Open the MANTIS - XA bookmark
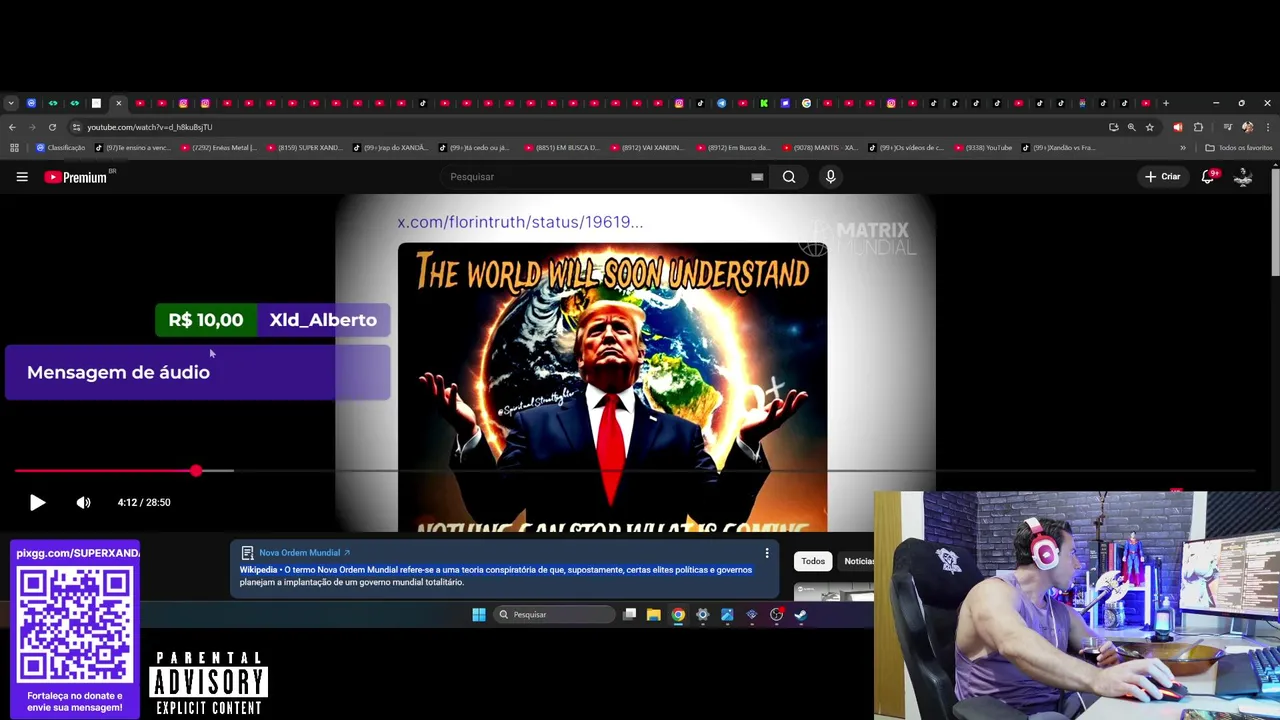 (820, 148)
